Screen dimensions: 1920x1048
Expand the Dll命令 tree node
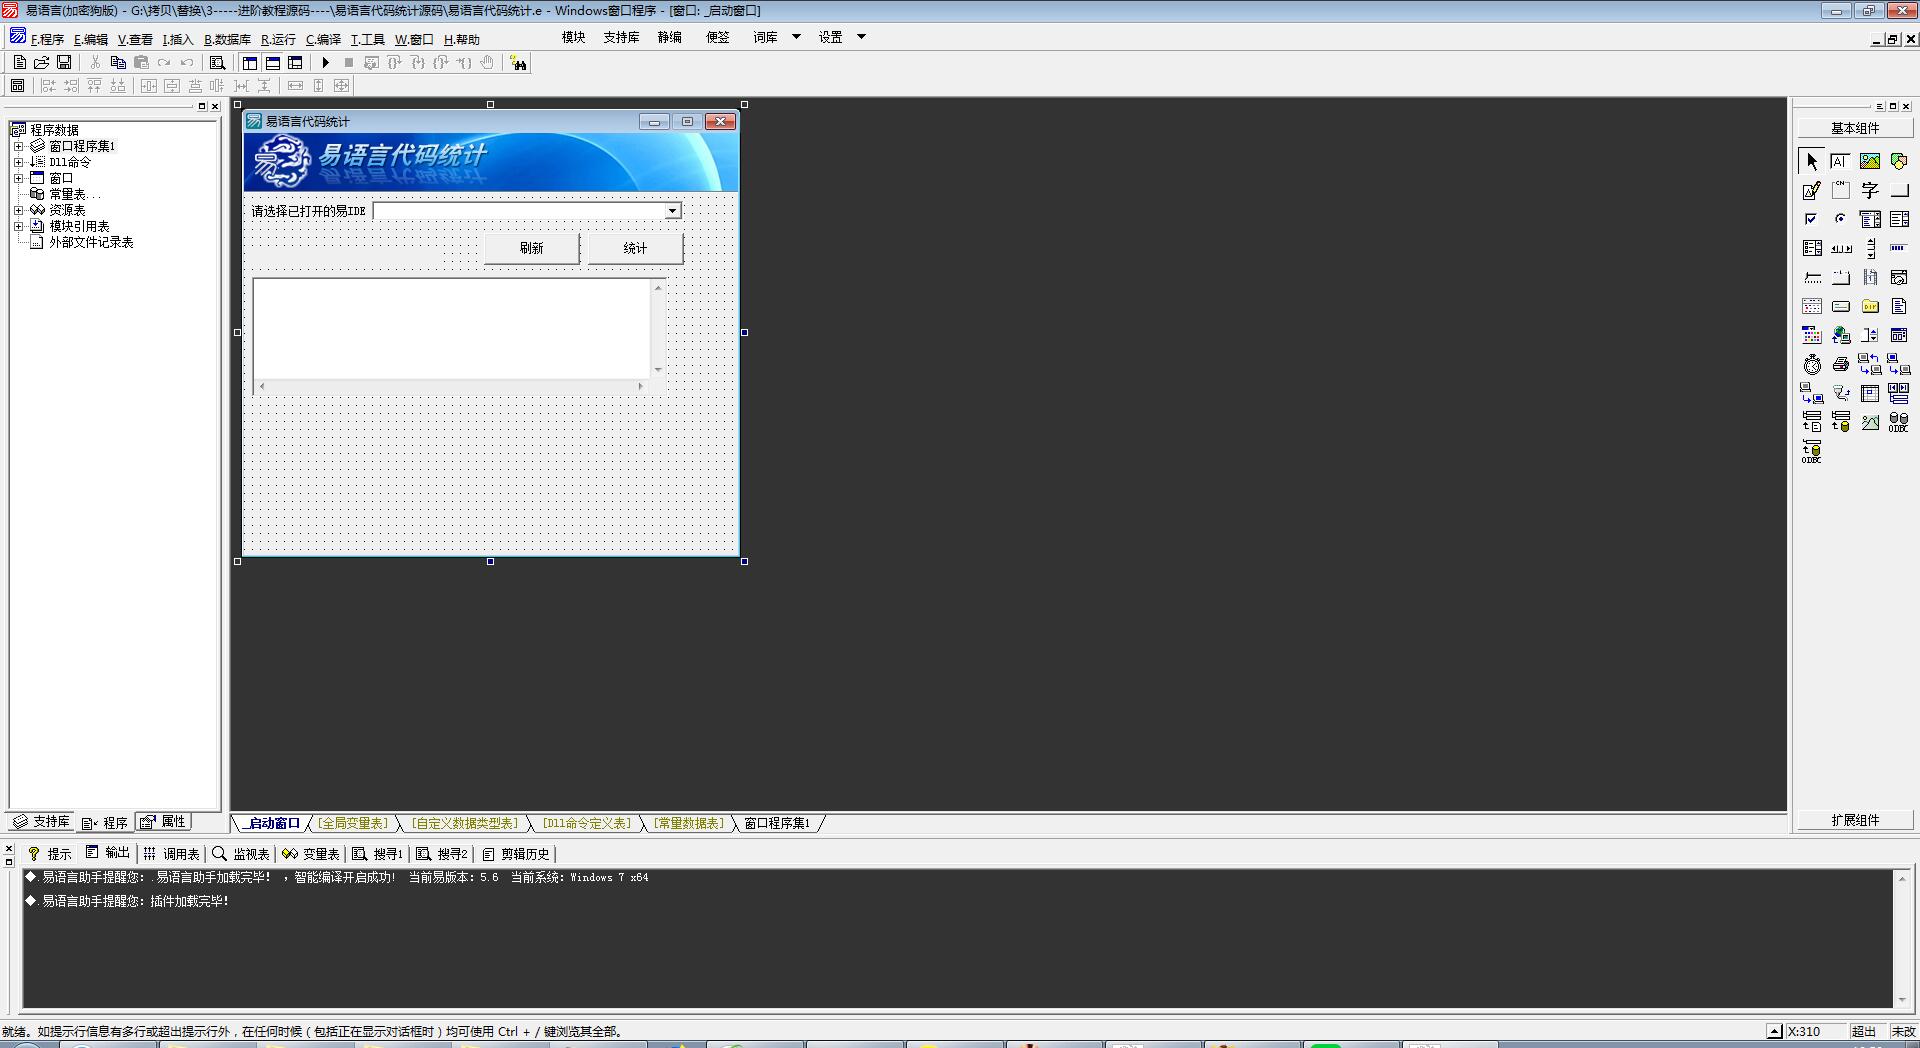click(x=18, y=162)
